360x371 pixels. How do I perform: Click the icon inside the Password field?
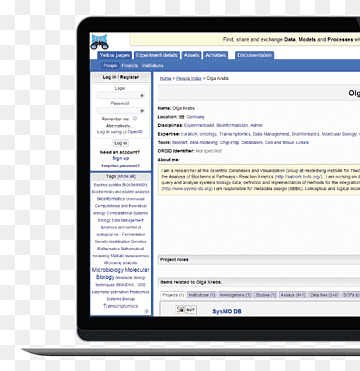pos(142,111)
